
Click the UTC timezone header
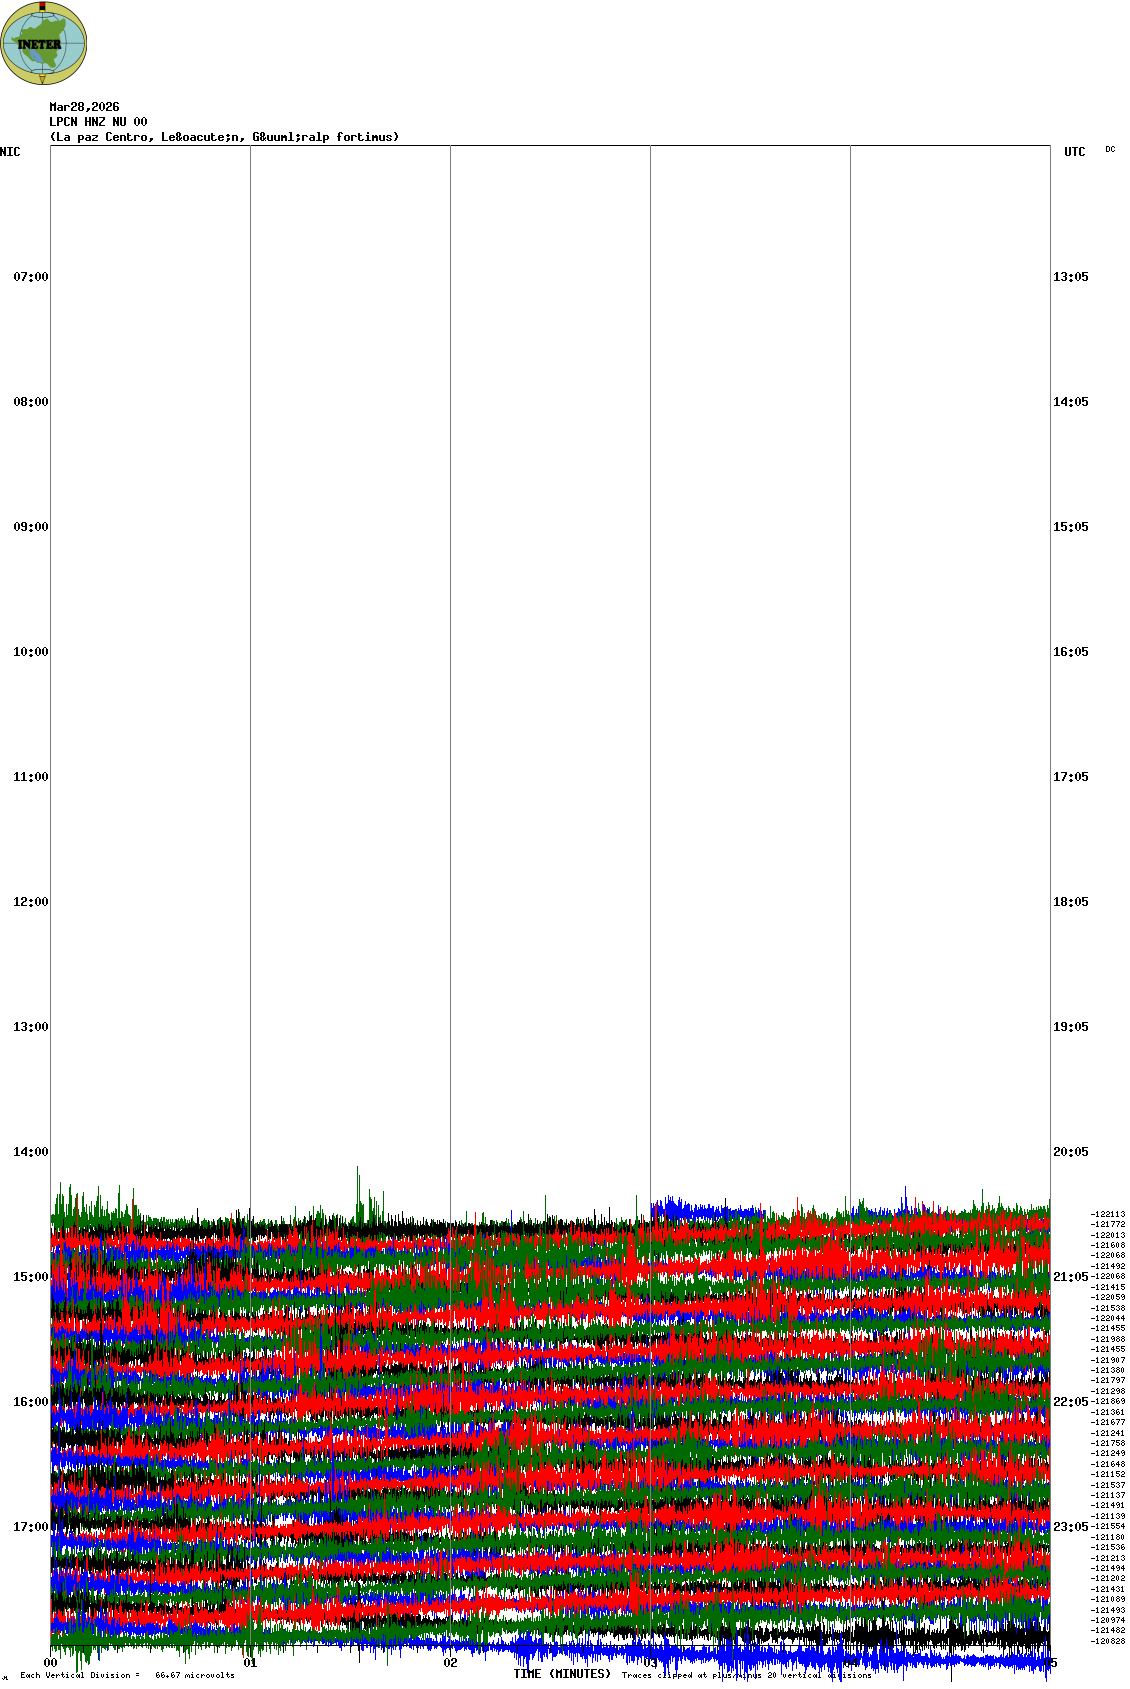[1074, 152]
